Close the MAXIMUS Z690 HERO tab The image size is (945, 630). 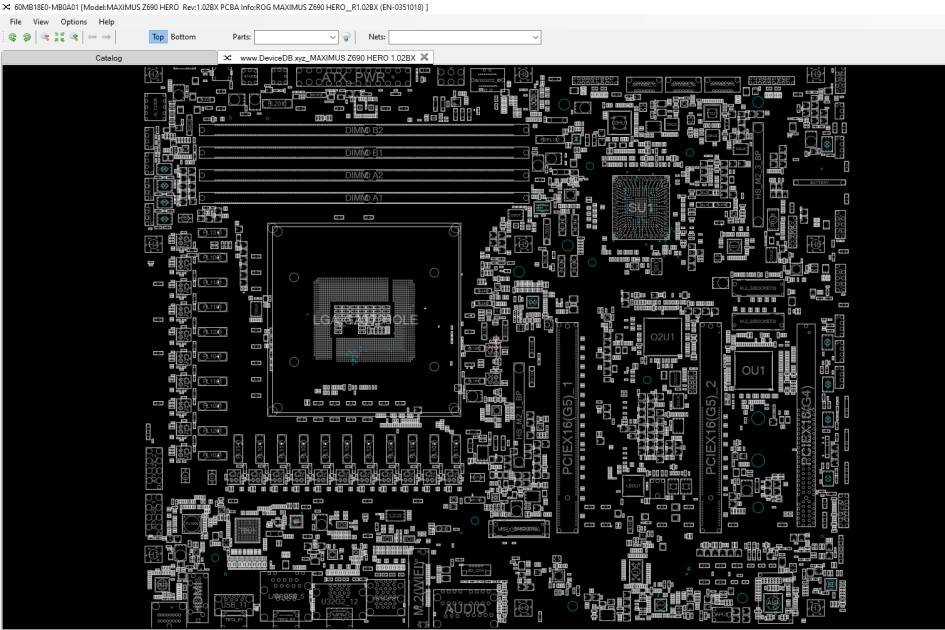click(x=424, y=57)
